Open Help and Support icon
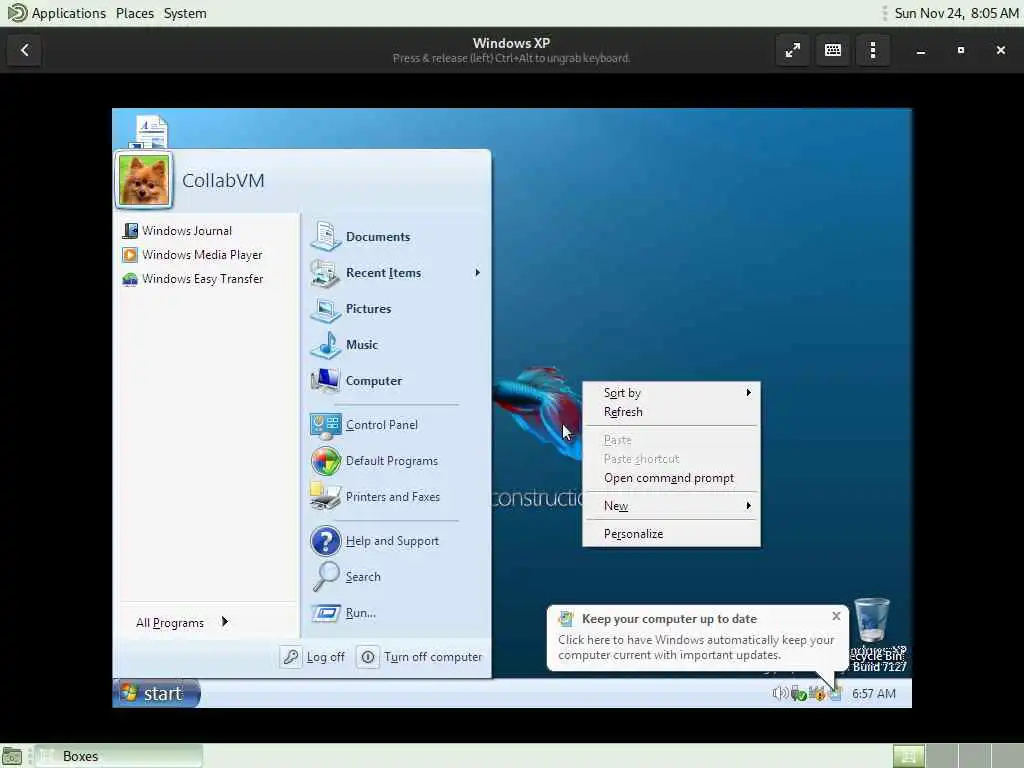1024x768 pixels. 325,541
